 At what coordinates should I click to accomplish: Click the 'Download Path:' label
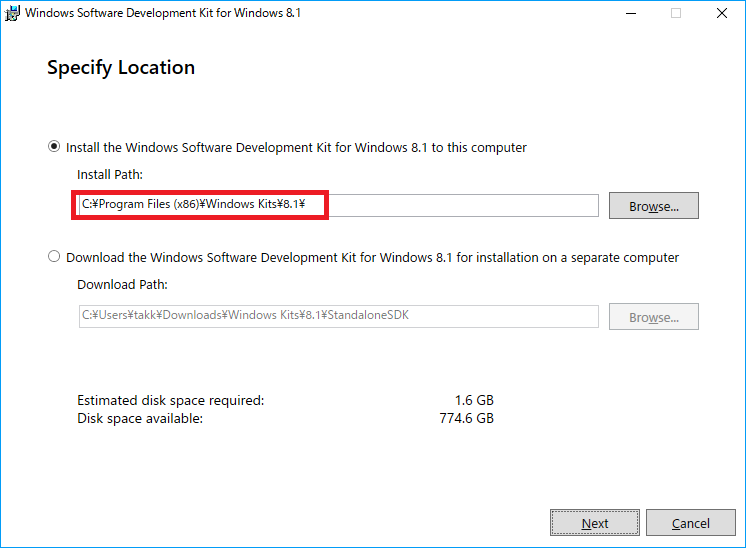122,284
